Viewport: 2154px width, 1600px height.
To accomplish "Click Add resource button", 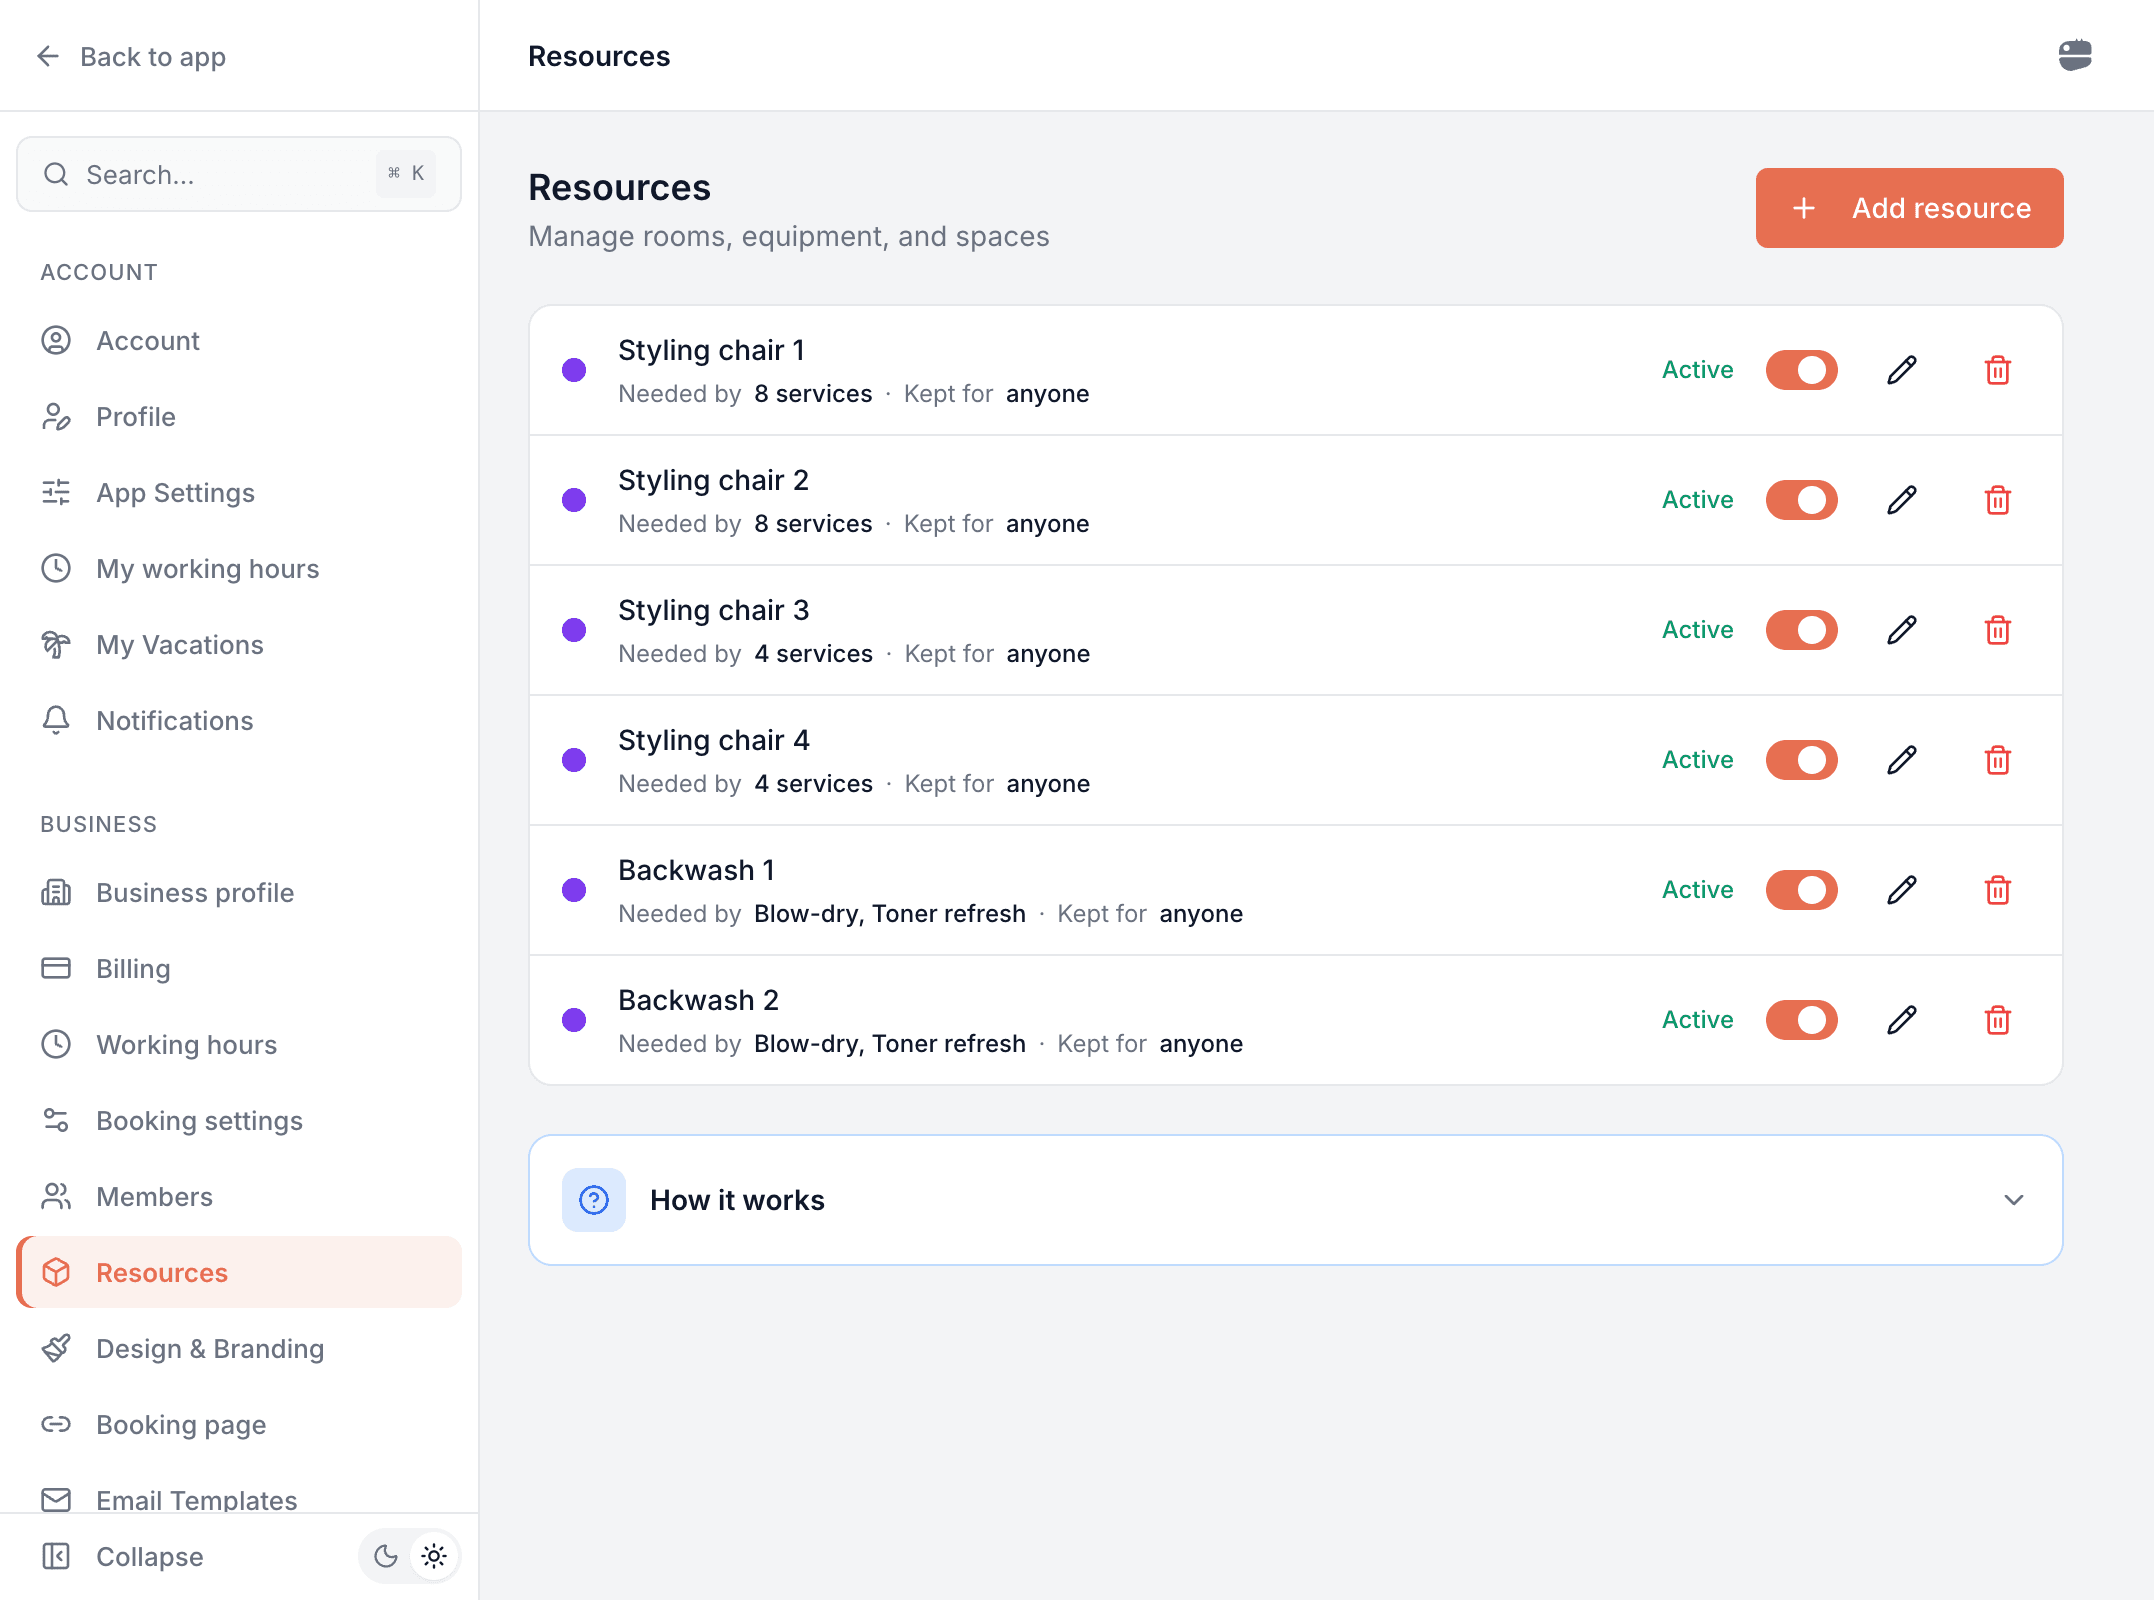I will [x=1909, y=208].
